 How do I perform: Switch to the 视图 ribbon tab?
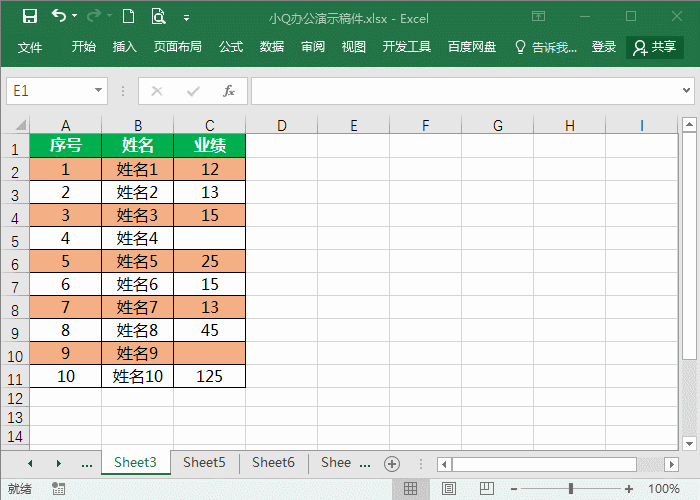(x=354, y=47)
